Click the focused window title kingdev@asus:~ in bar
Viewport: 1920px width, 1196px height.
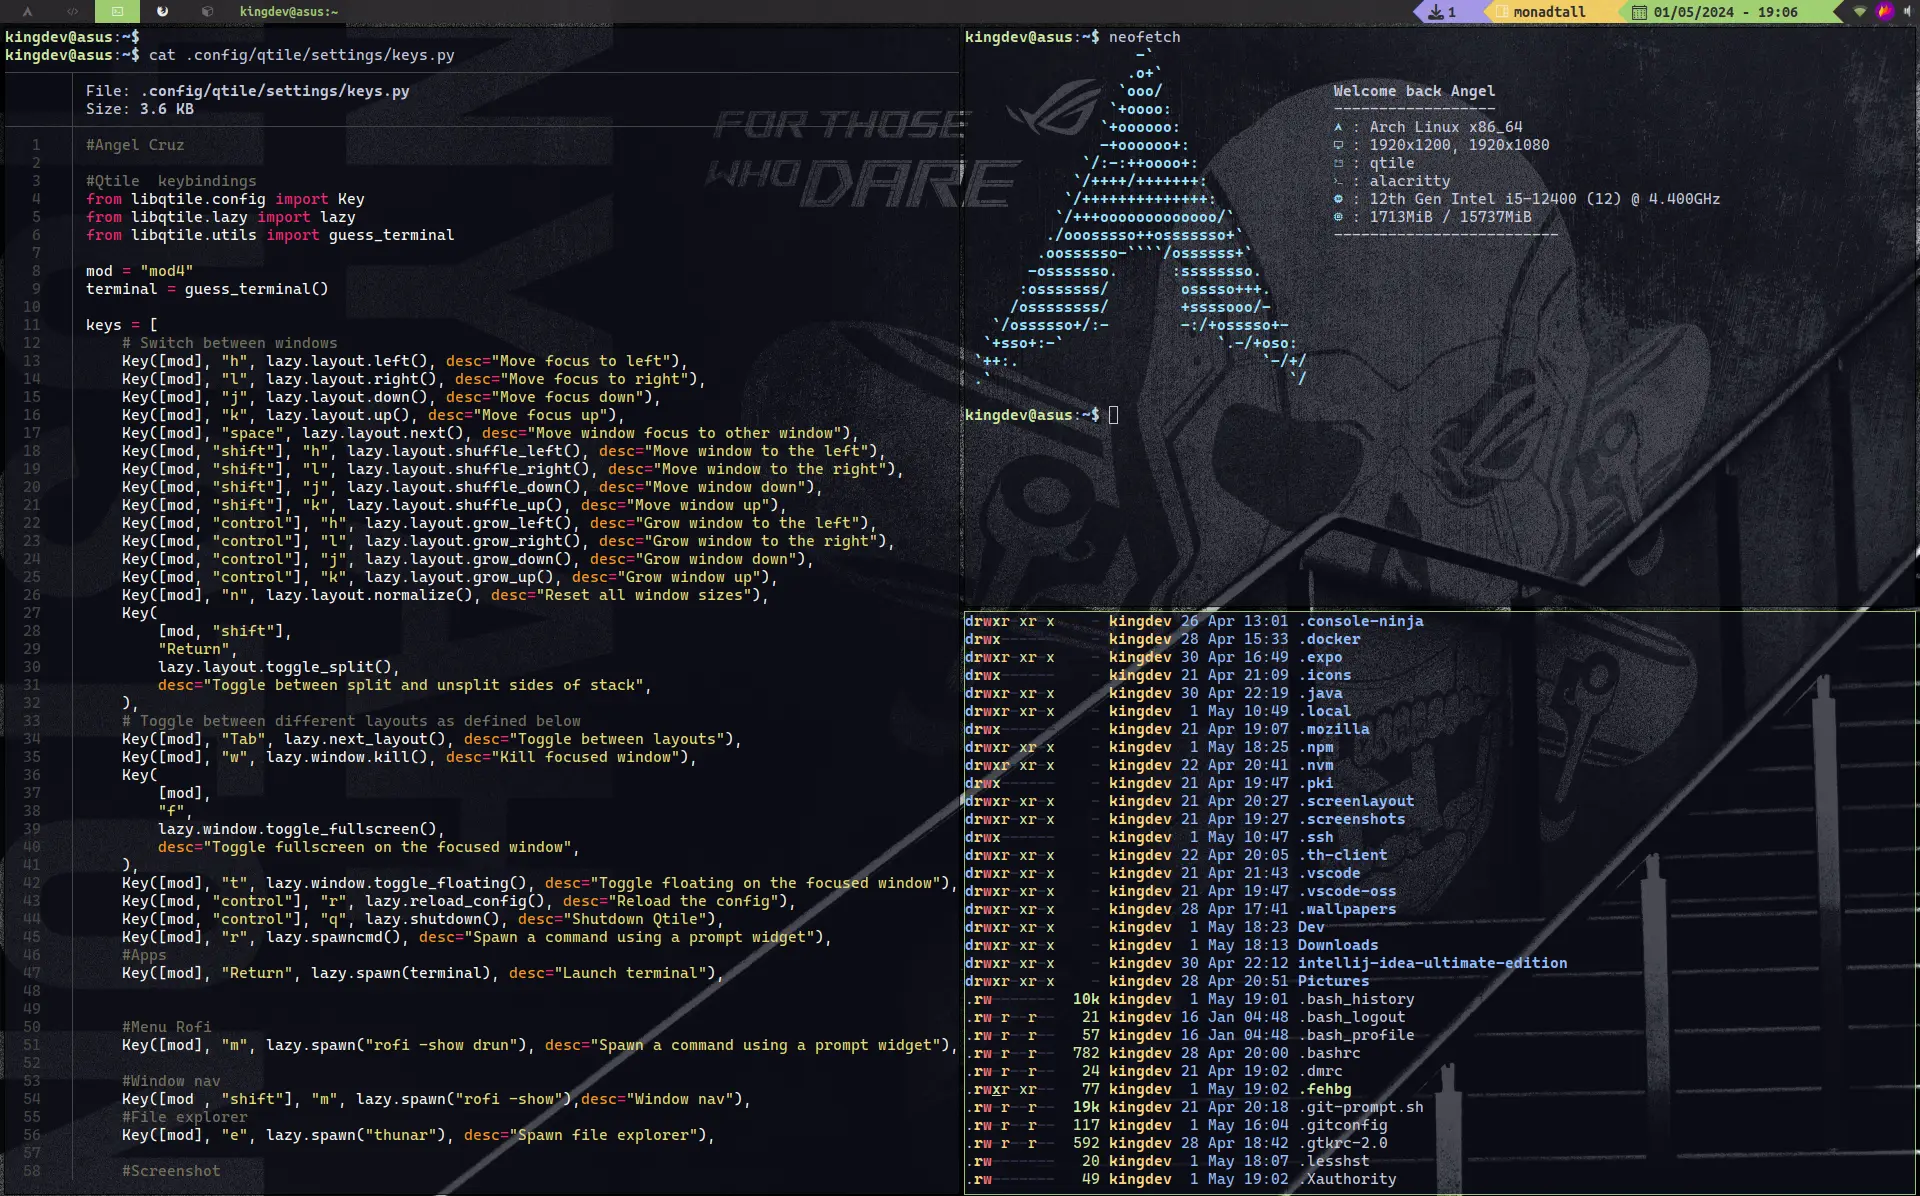coord(289,12)
